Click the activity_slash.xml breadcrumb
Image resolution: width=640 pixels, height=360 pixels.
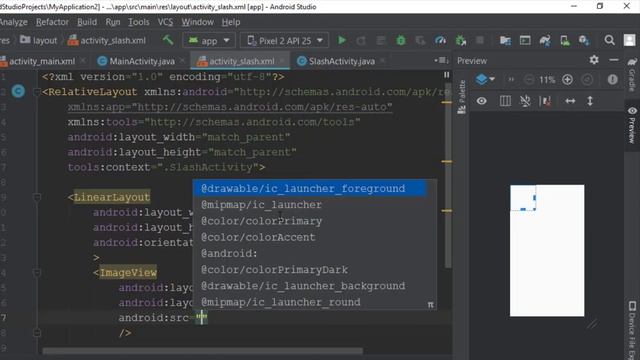click(107, 40)
